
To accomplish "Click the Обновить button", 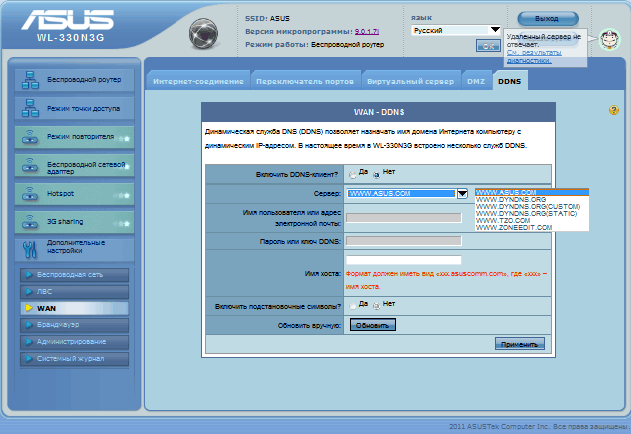I will (x=373, y=325).
